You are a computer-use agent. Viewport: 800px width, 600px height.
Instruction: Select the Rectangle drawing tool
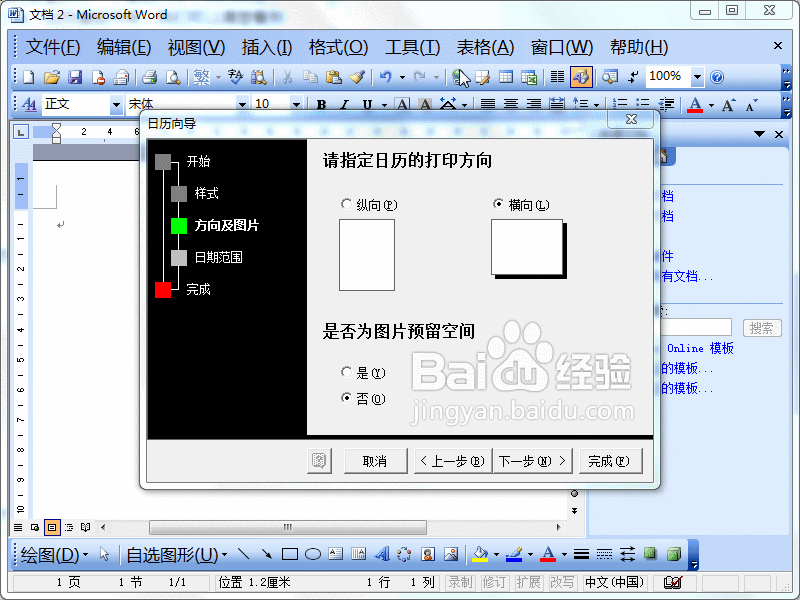[x=290, y=554]
